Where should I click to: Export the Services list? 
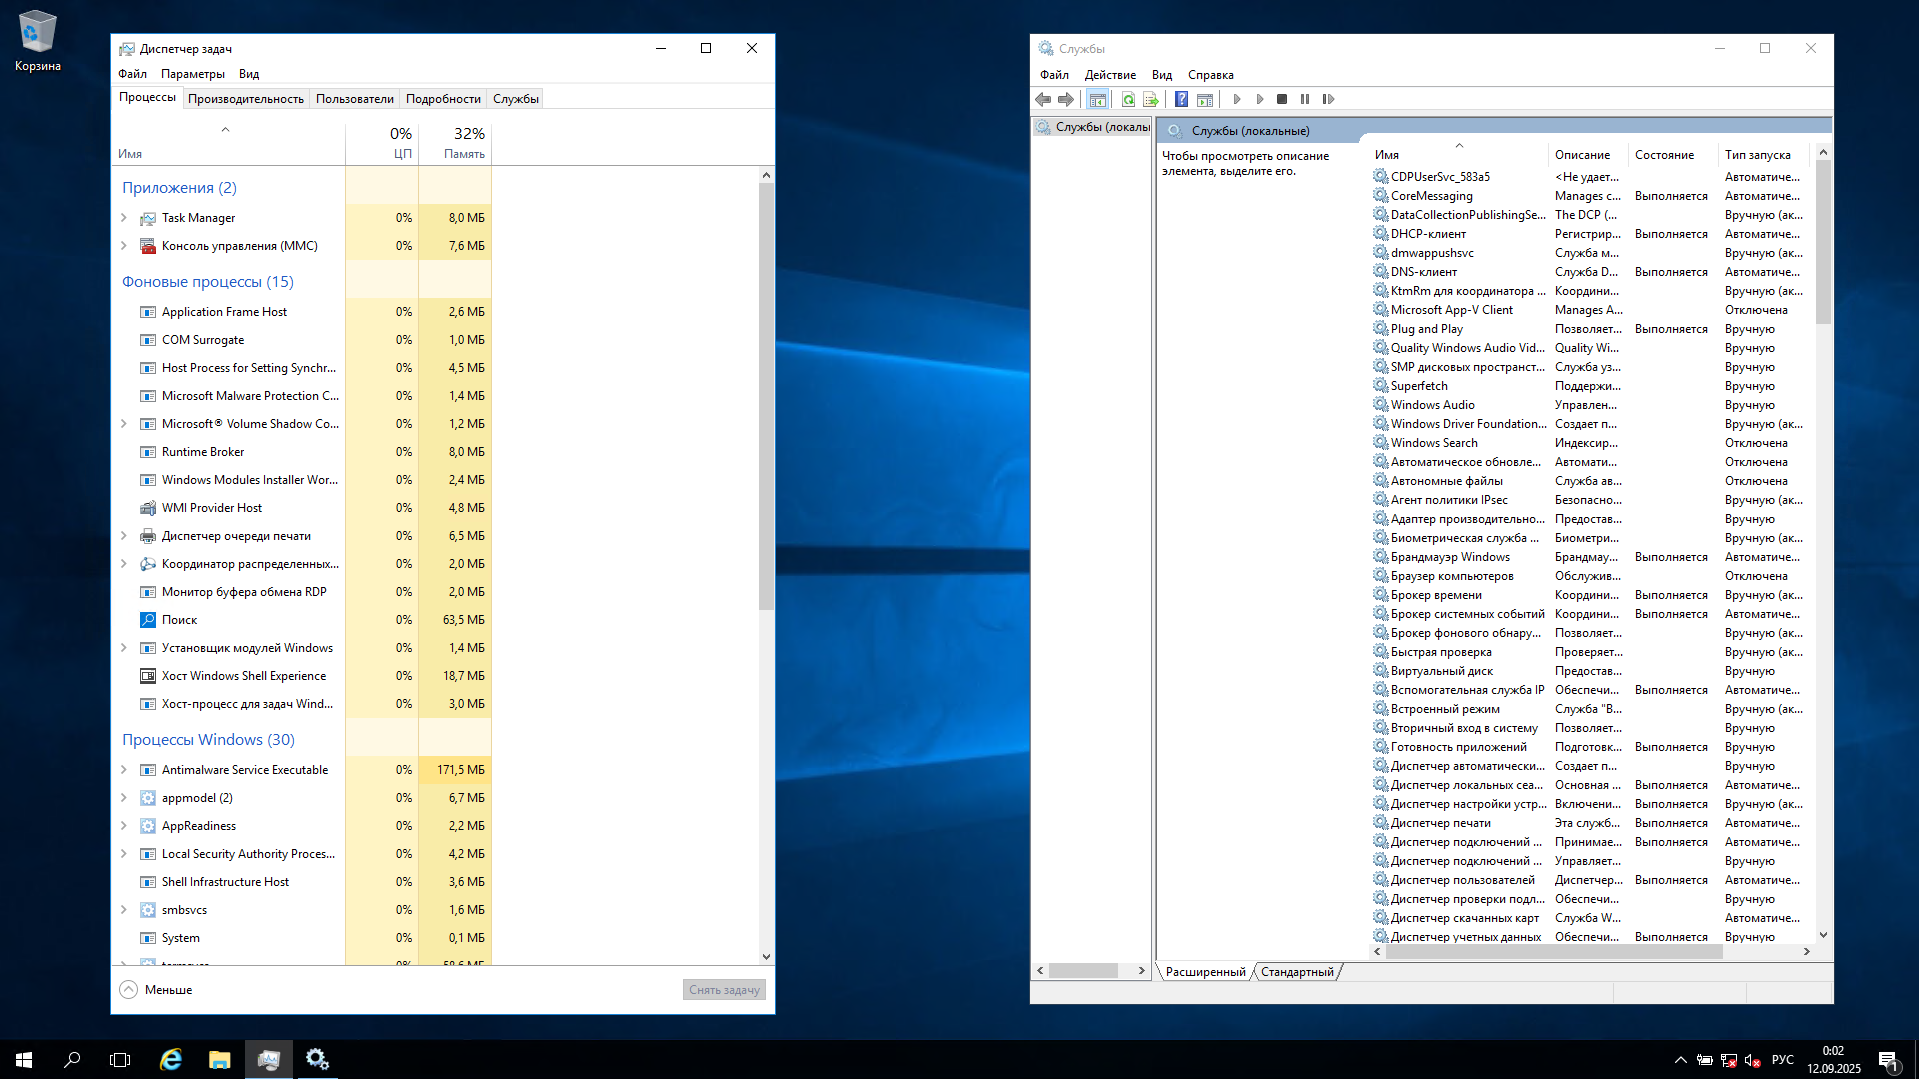pos(1151,99)
